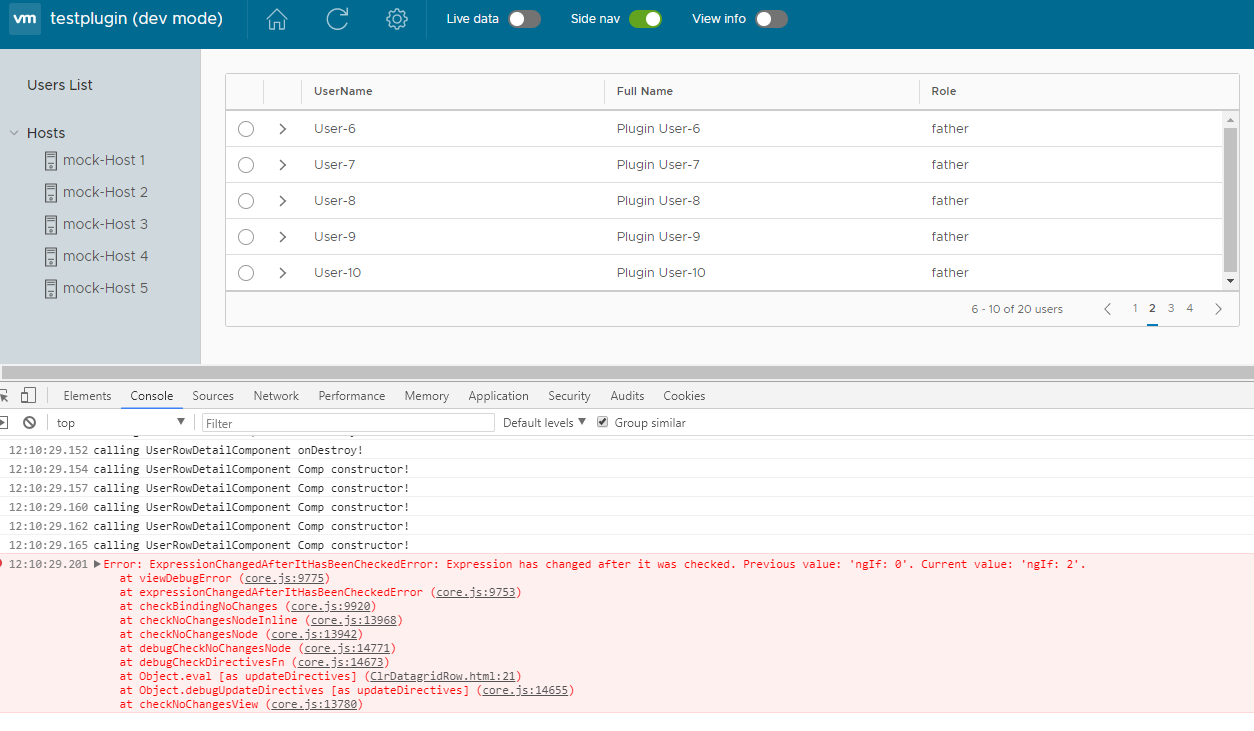Open the home icon in header
Viewport: 1254px width, 731px height.
click(277, 19)
